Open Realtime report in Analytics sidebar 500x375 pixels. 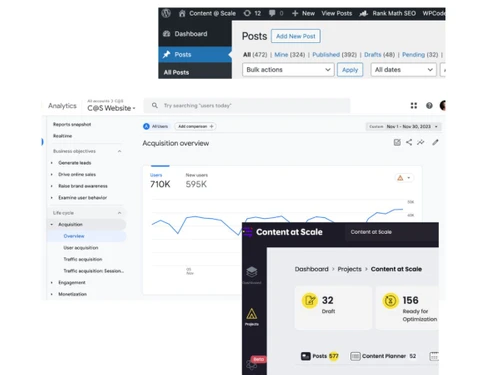click(x=63, y=136)
